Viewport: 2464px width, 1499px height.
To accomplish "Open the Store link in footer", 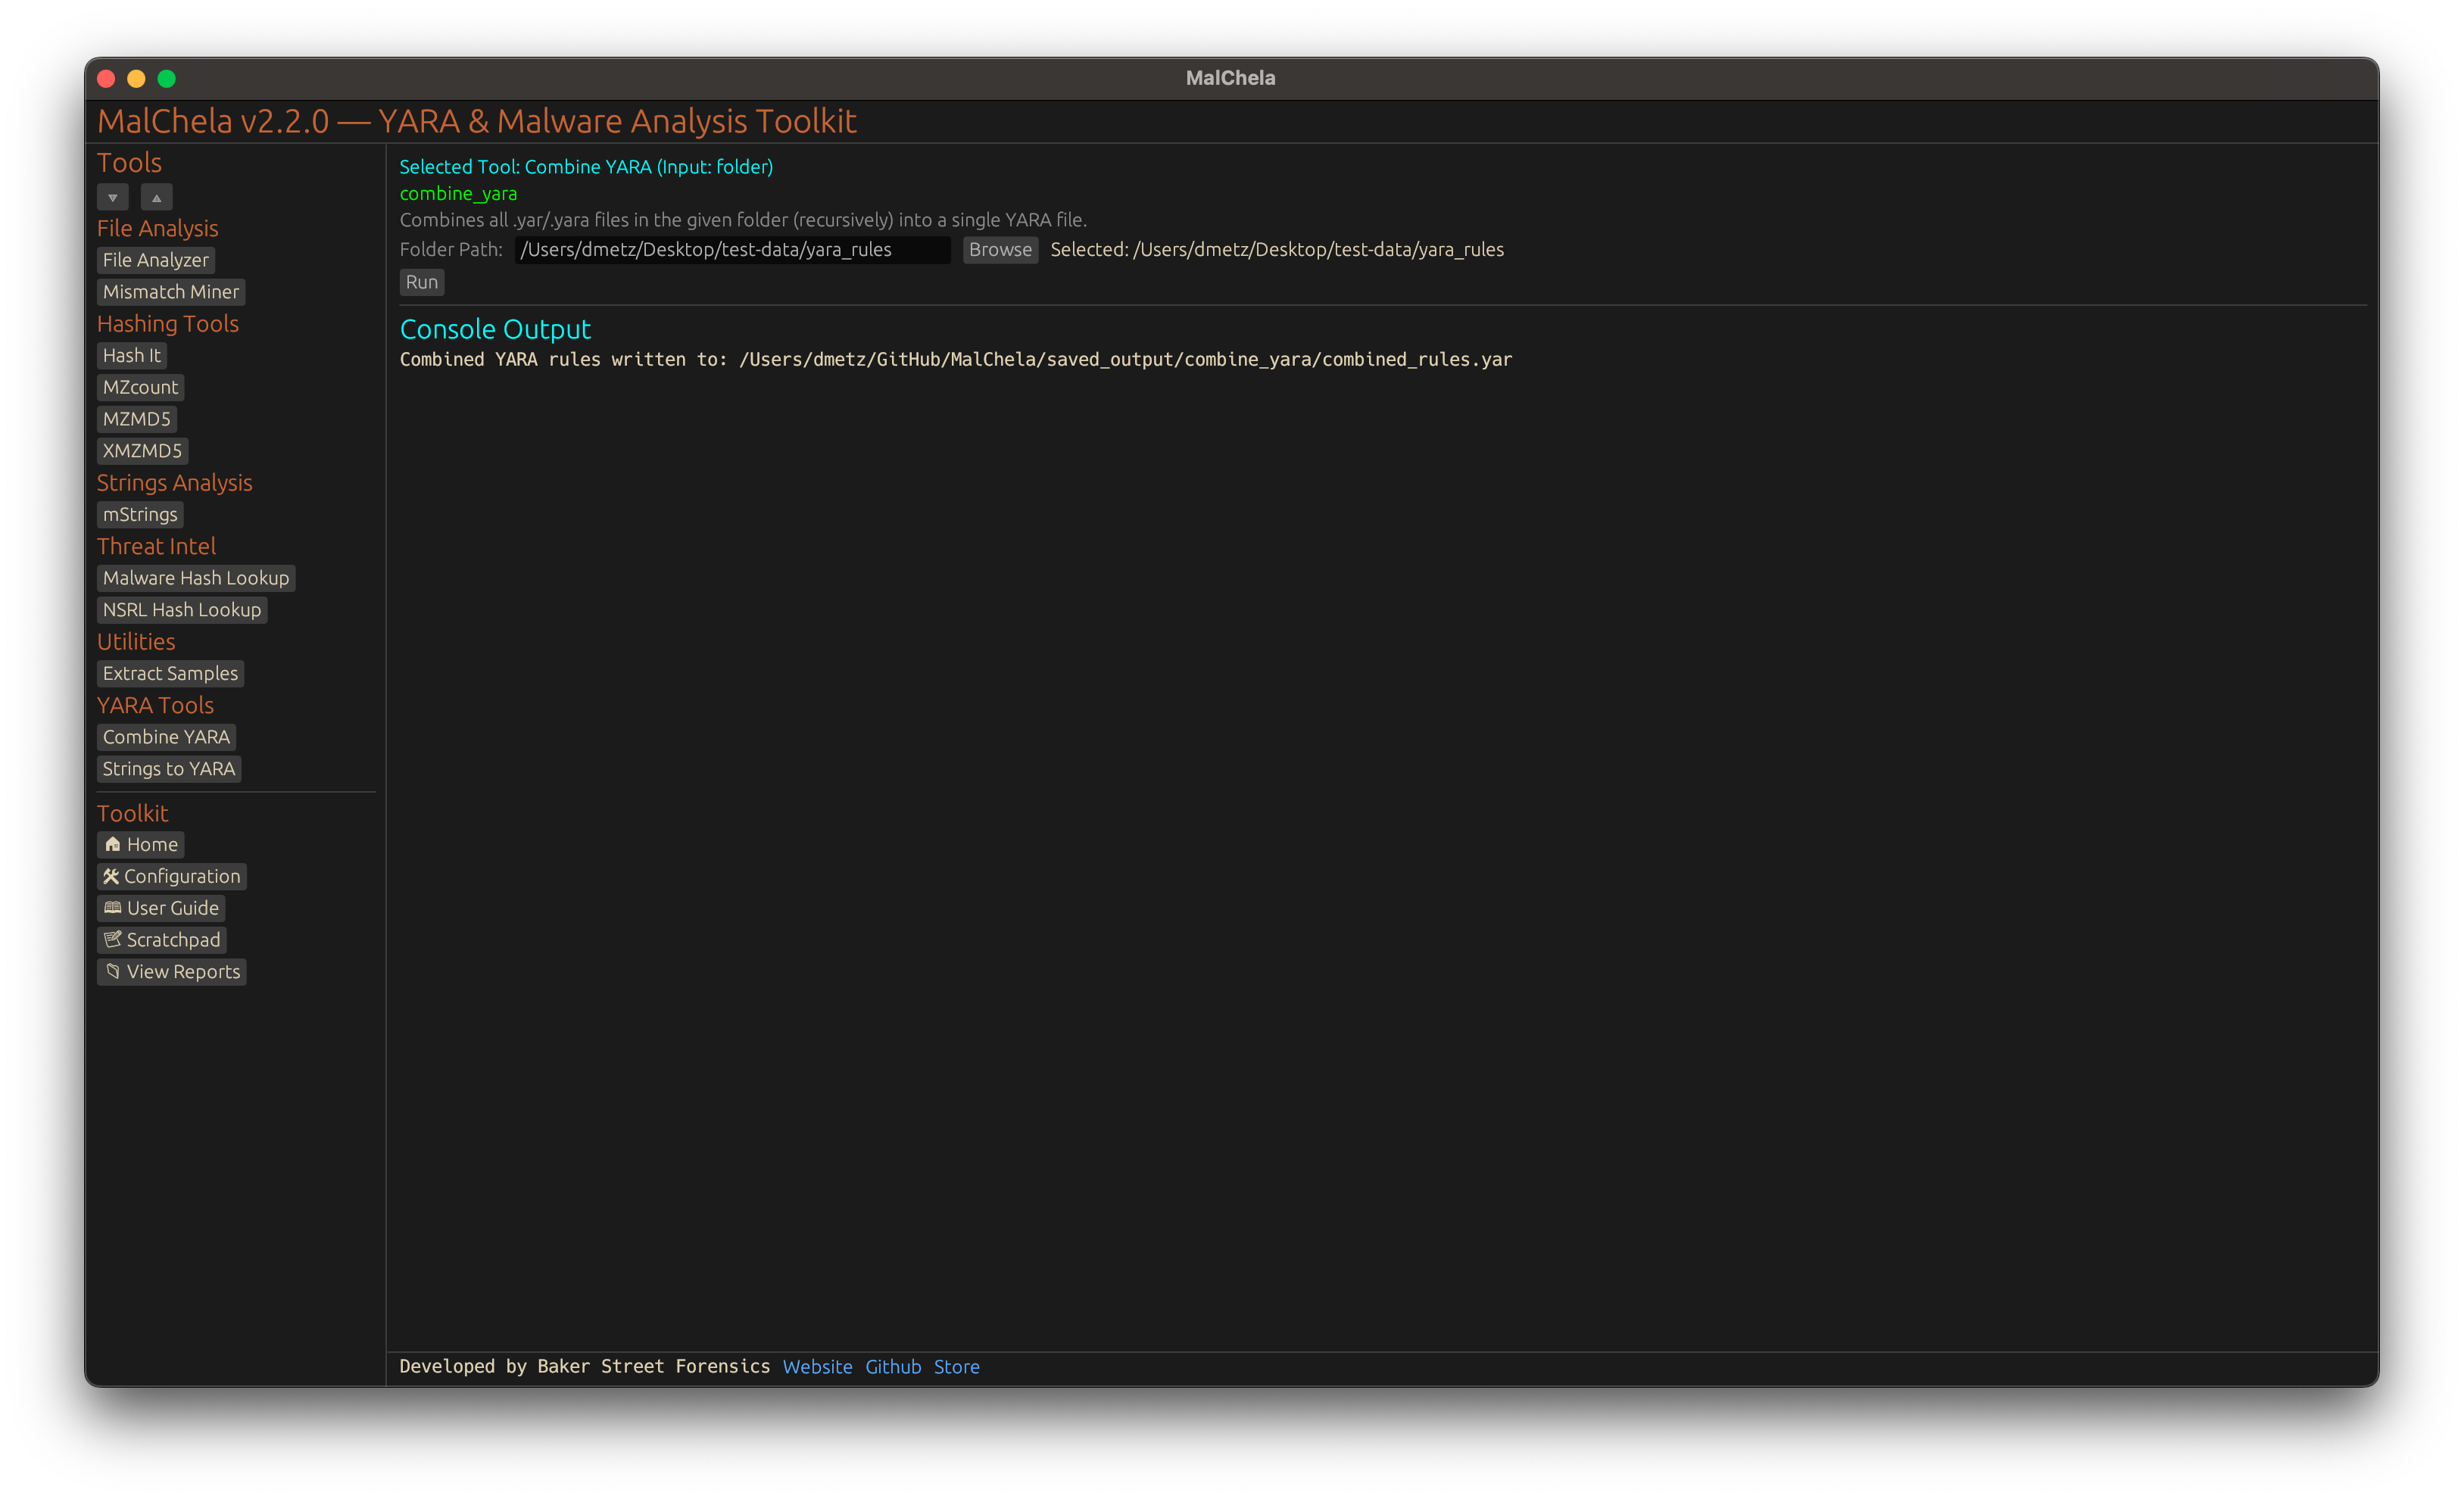I will tap(956, 1367).
